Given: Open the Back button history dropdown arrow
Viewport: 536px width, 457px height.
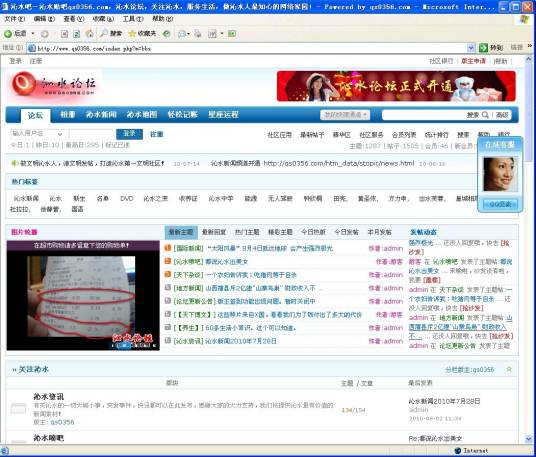Looking at the screenshot, I should coord(33,33).
